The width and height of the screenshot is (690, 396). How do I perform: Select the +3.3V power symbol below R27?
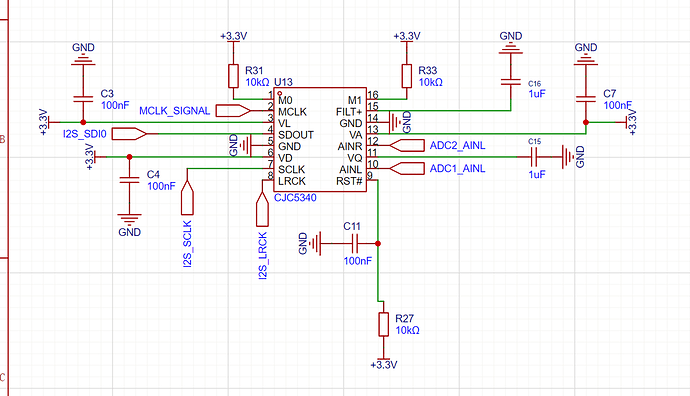point(384,362)
